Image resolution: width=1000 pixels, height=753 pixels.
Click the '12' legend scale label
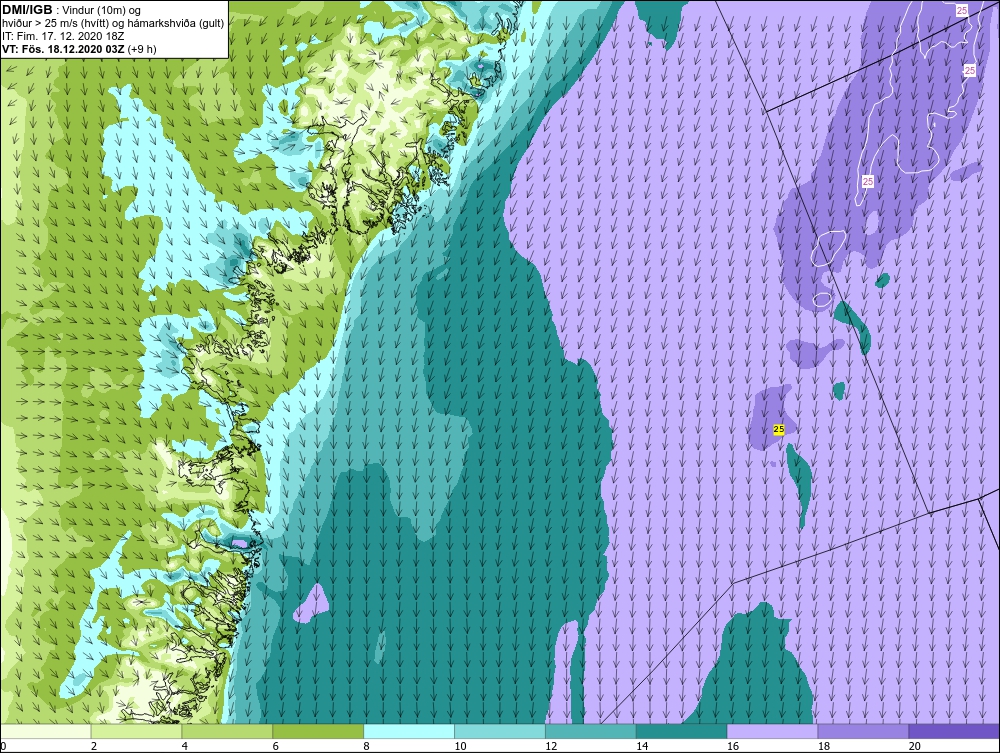pyautogui.click(x=551, y=746)
